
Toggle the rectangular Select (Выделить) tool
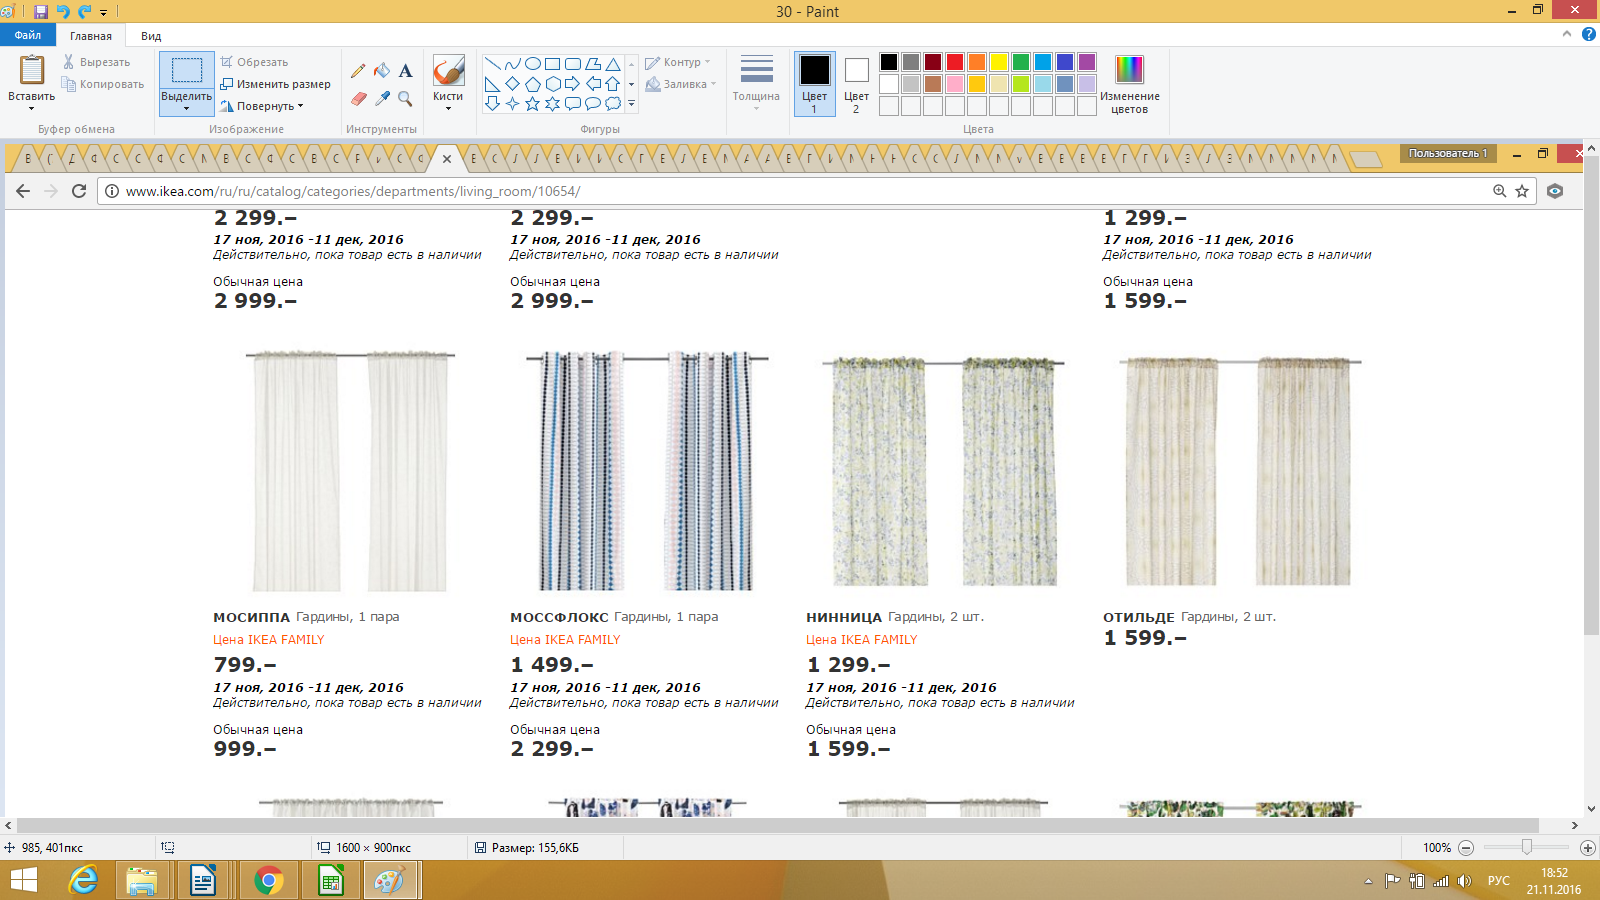coord(186,71)
